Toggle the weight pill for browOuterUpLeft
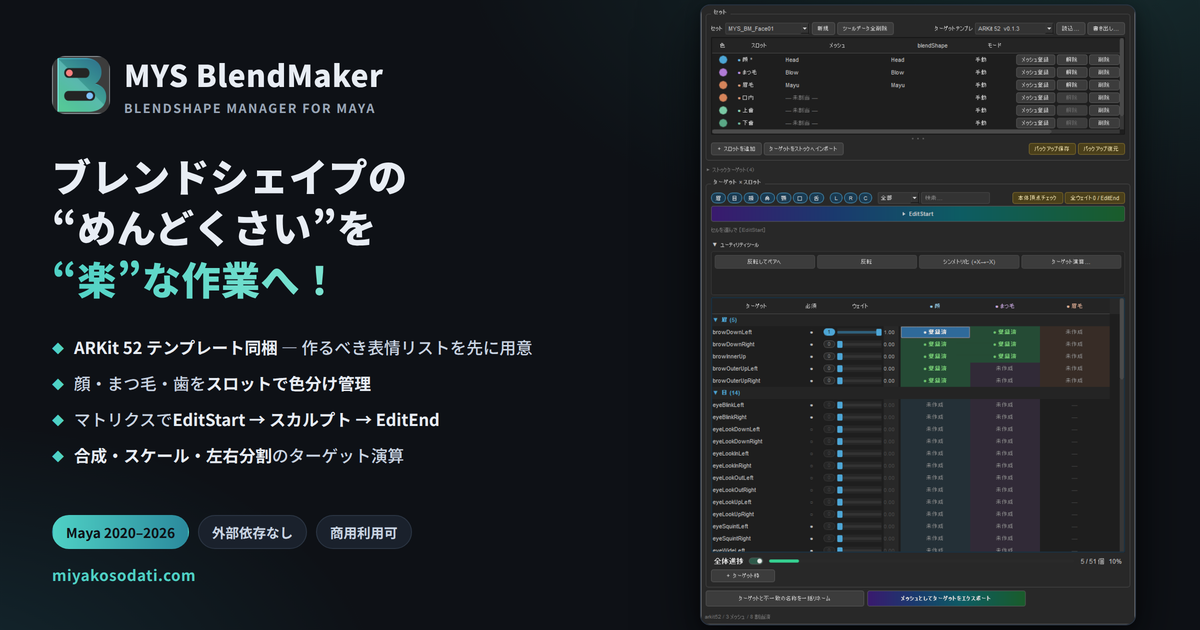This screenshot has height=630, width=1200. (x=829, y=368)
